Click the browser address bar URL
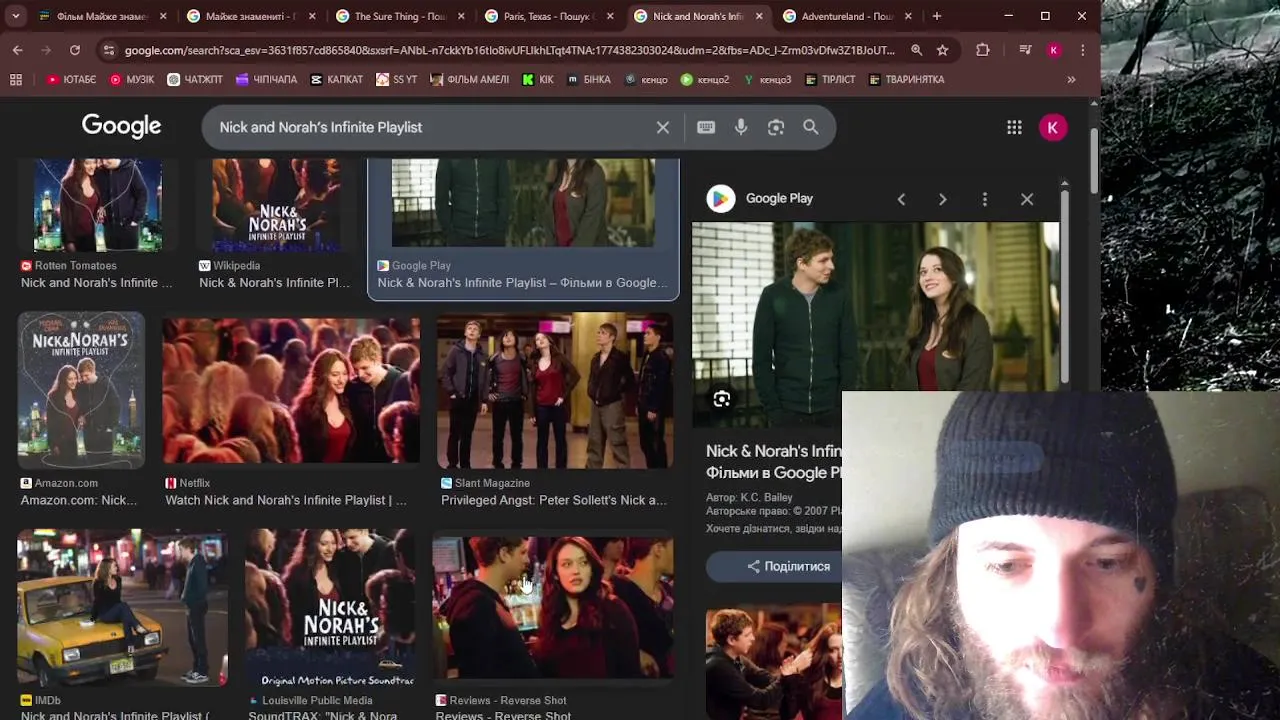Viewport: 1280px width, 720px height. (x=510, y=50)
